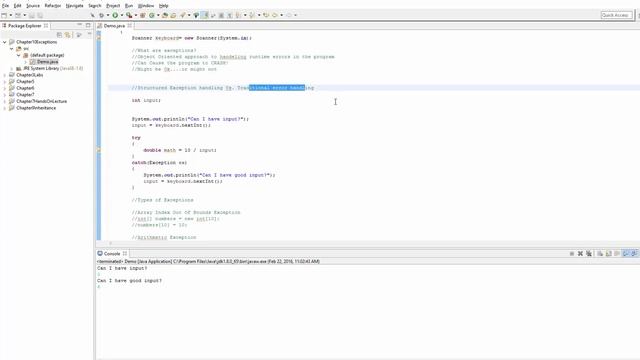Click the 'int input;' code line
The height and width of the screenshot is (360, 640).
pos(146,100)
